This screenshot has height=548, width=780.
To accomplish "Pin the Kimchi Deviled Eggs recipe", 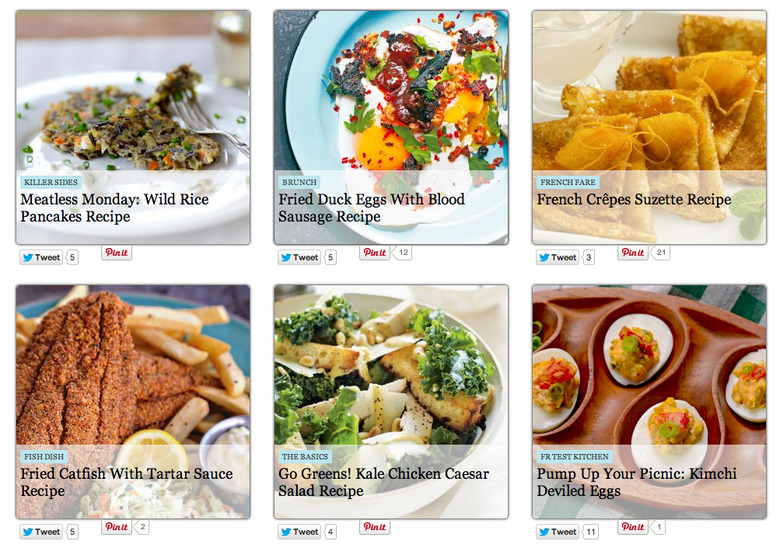I will 633,527.
